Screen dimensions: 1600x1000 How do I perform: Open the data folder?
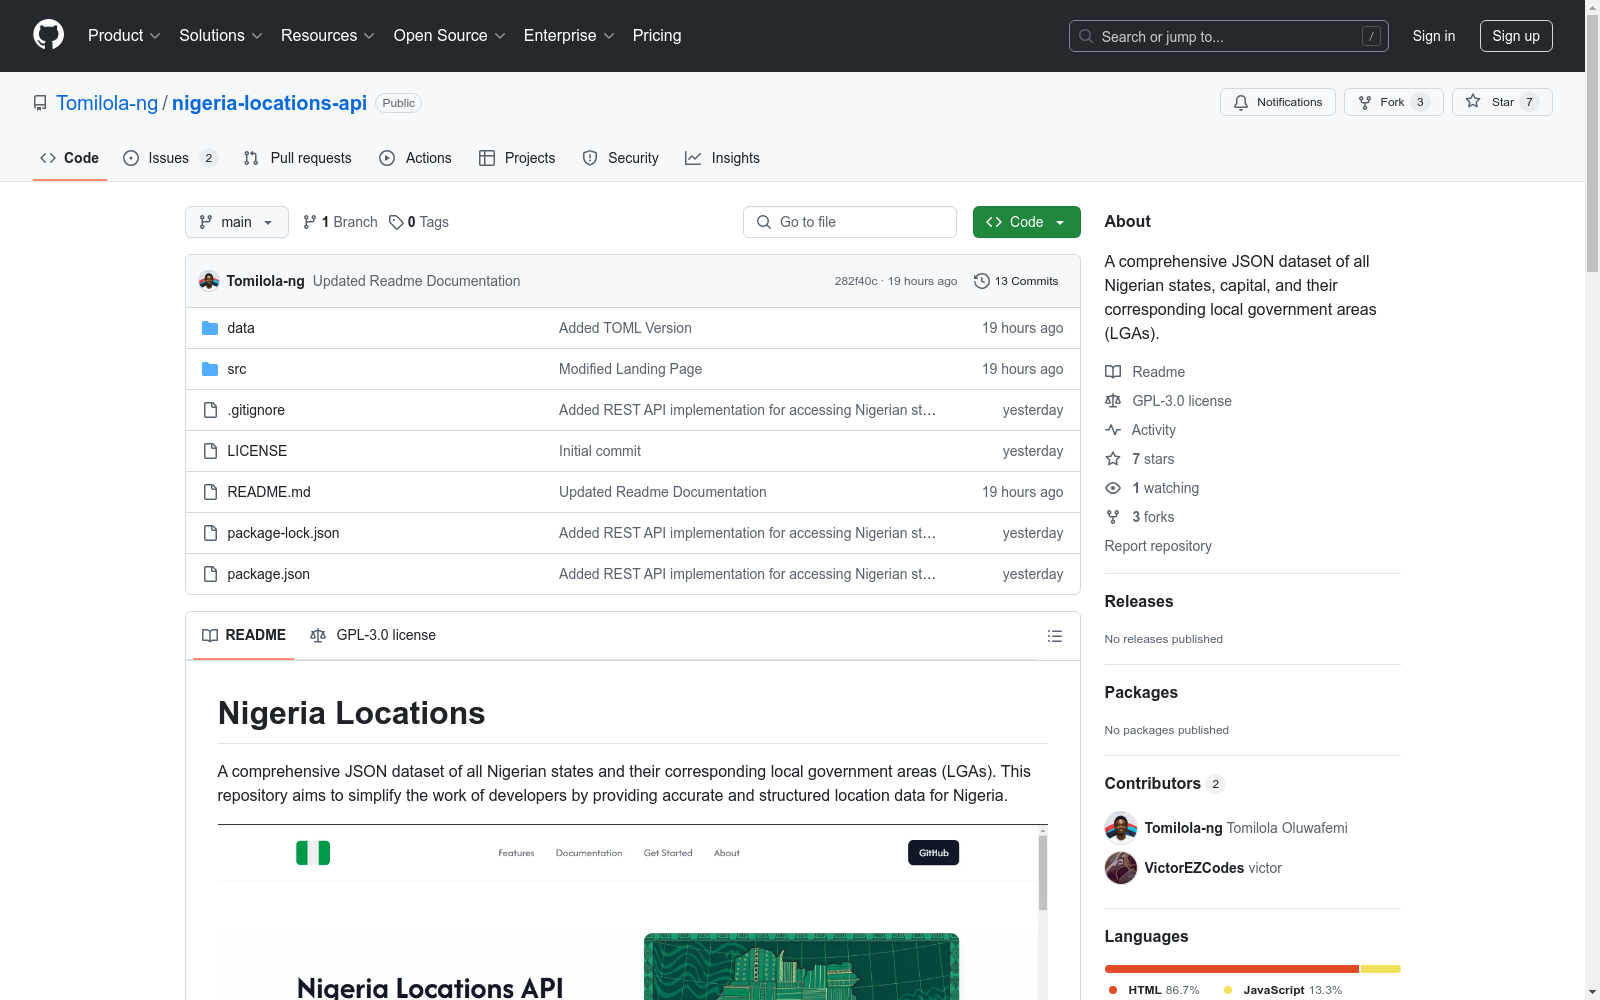pyautogui.click(x=241, y=328)
